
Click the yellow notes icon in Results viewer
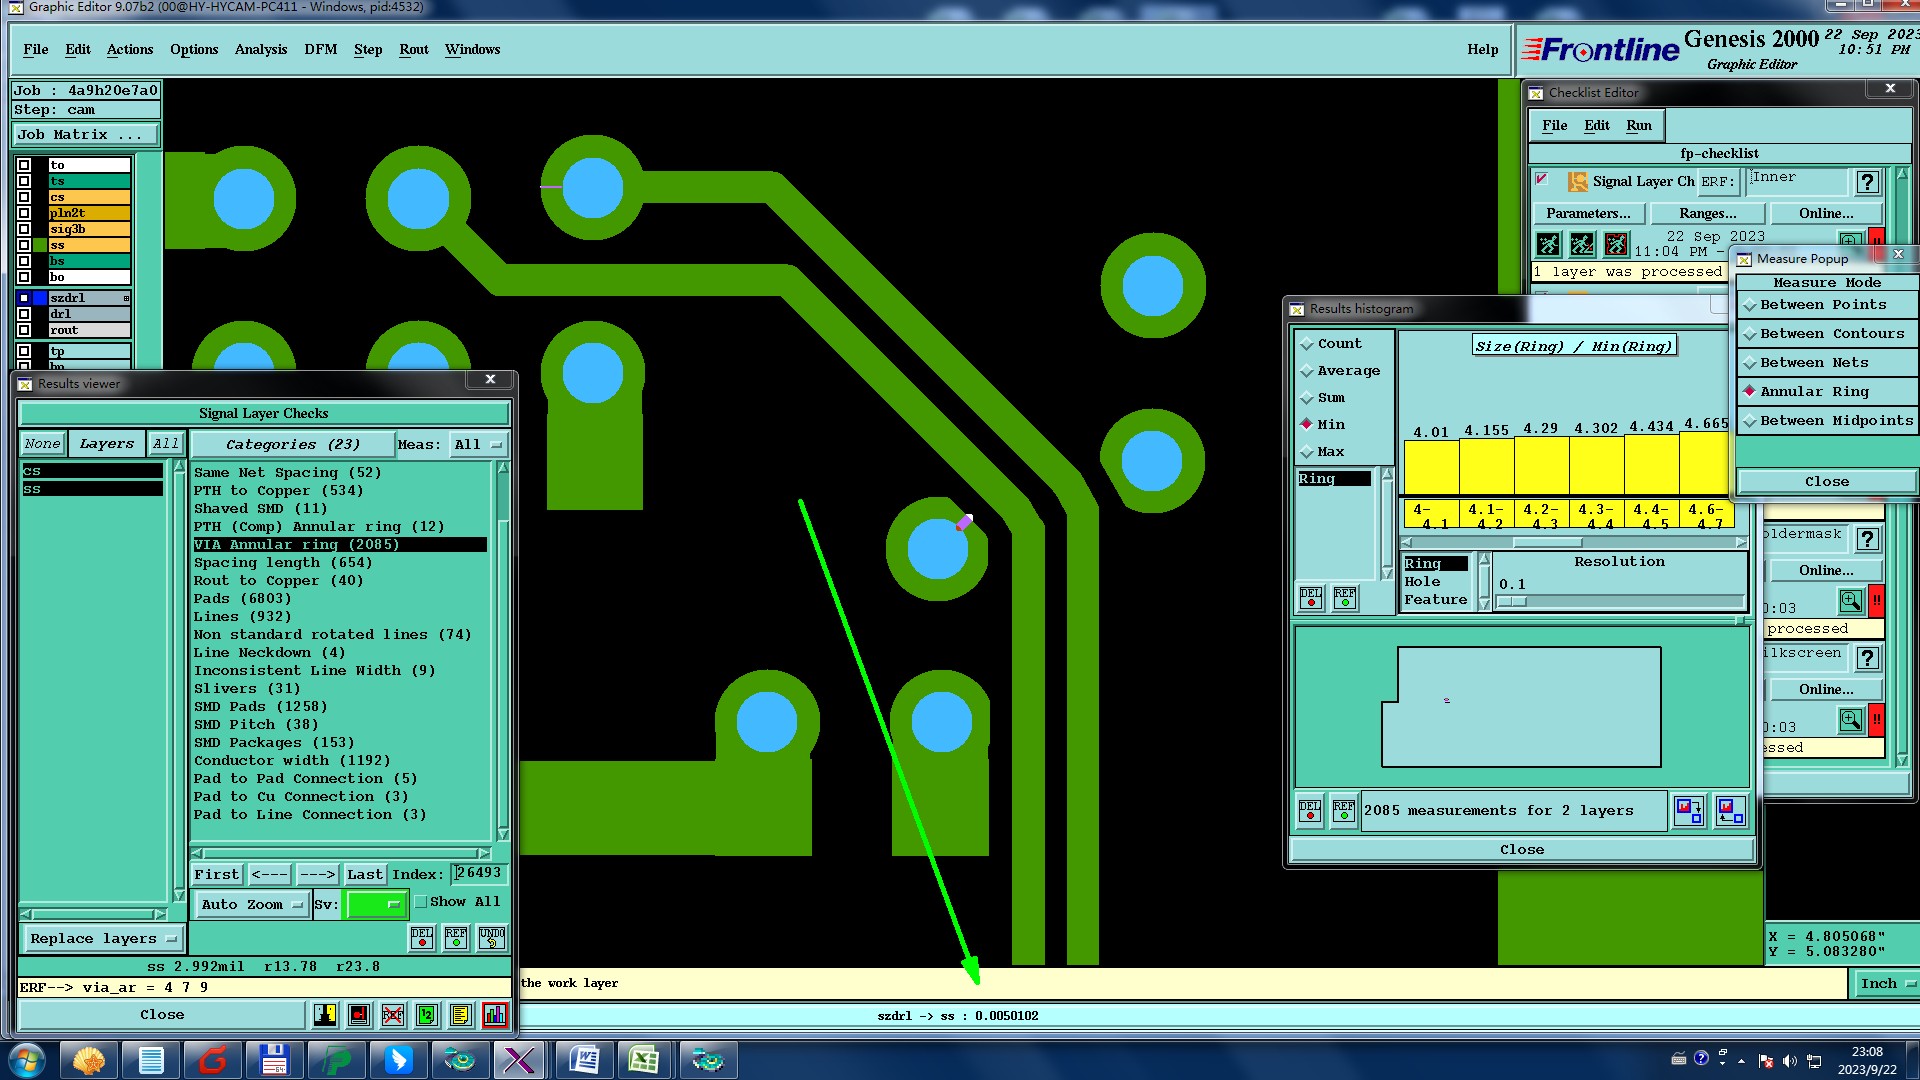coord(460,1015)
